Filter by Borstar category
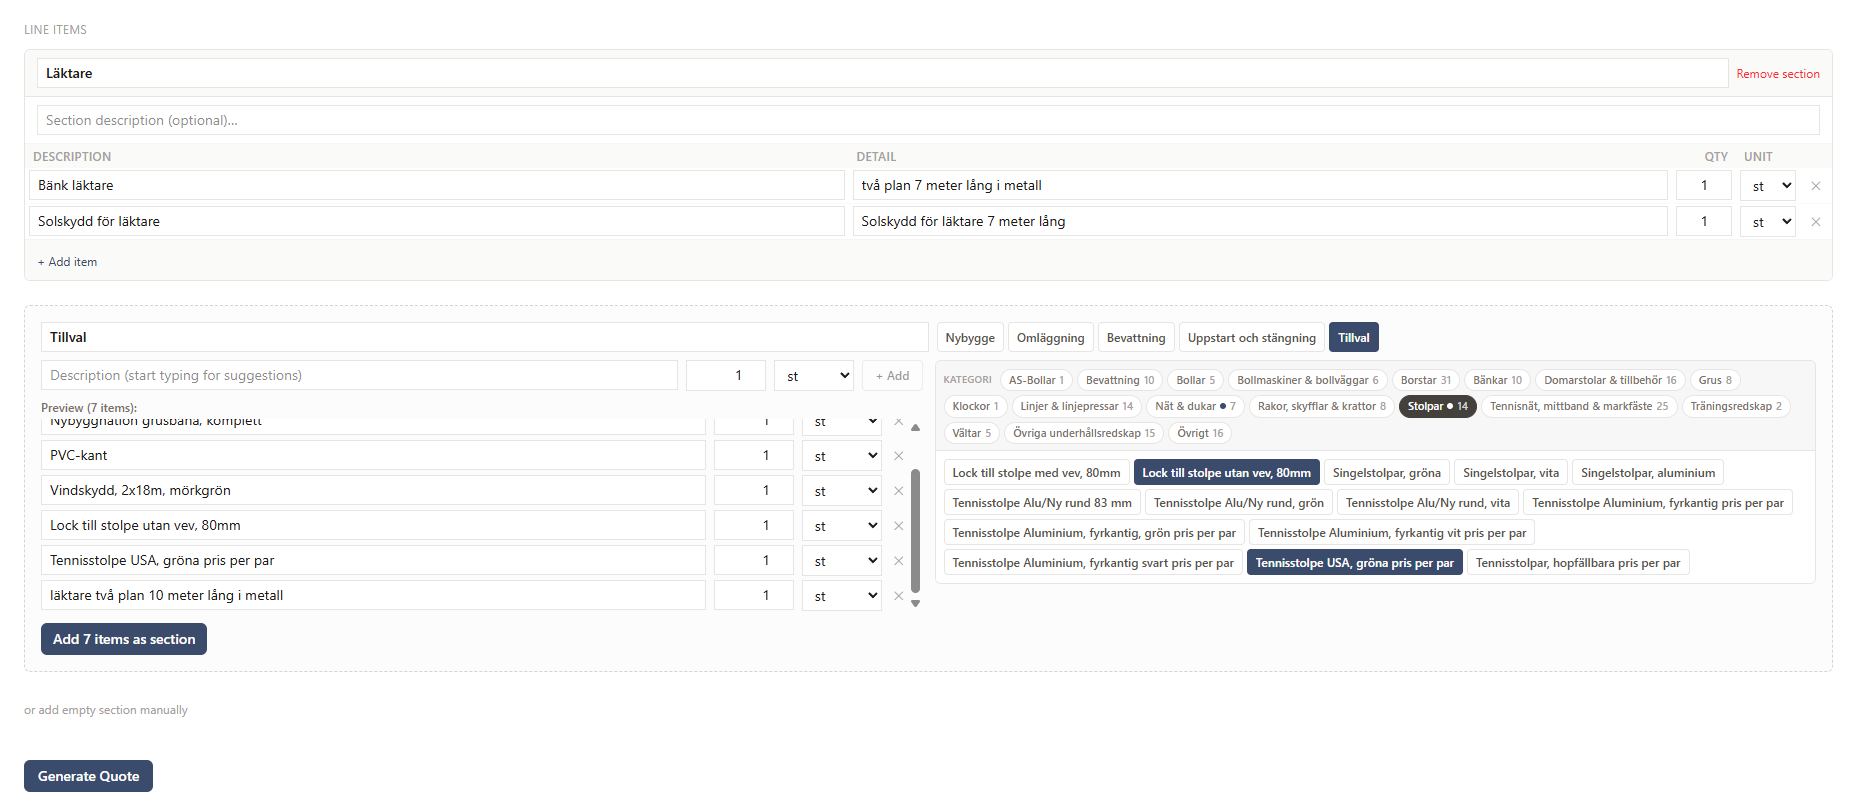 [1426, 380]
